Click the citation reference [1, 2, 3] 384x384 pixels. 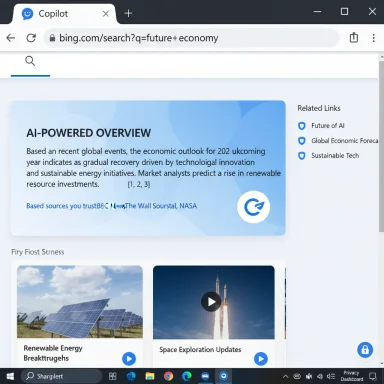coord(139,184)
